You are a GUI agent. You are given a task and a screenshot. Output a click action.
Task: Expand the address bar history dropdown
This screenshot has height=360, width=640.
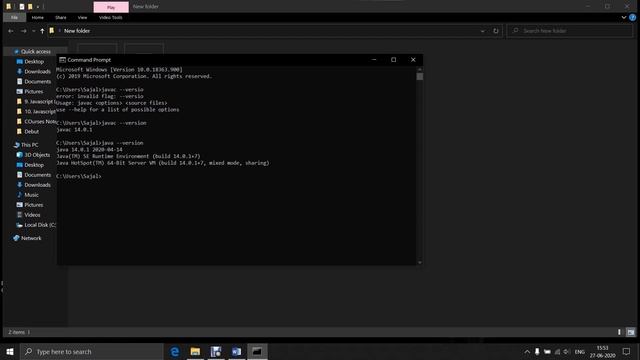(482, 31)
